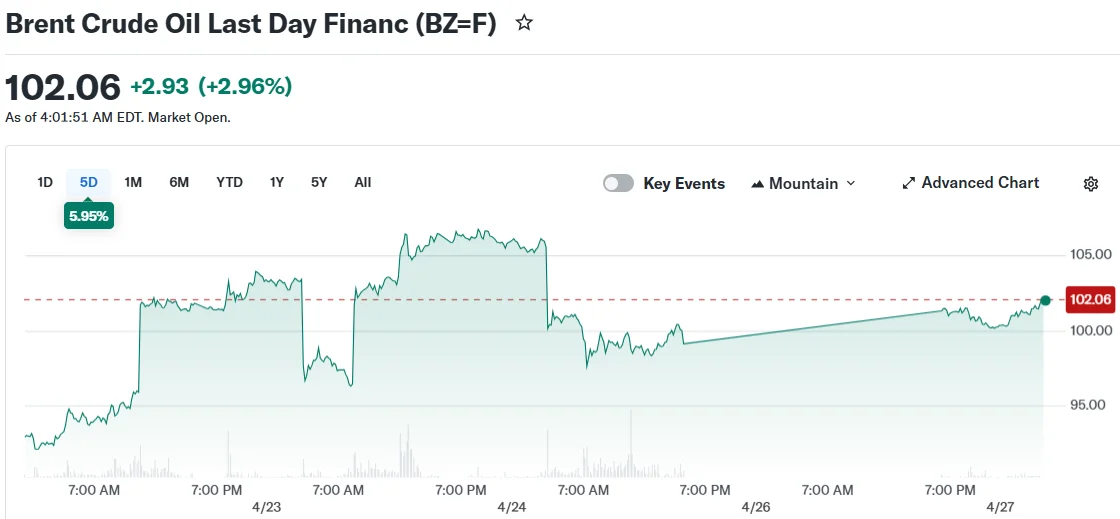View the 5Y chart range
1120x519 pixels.
coord(319,182)
